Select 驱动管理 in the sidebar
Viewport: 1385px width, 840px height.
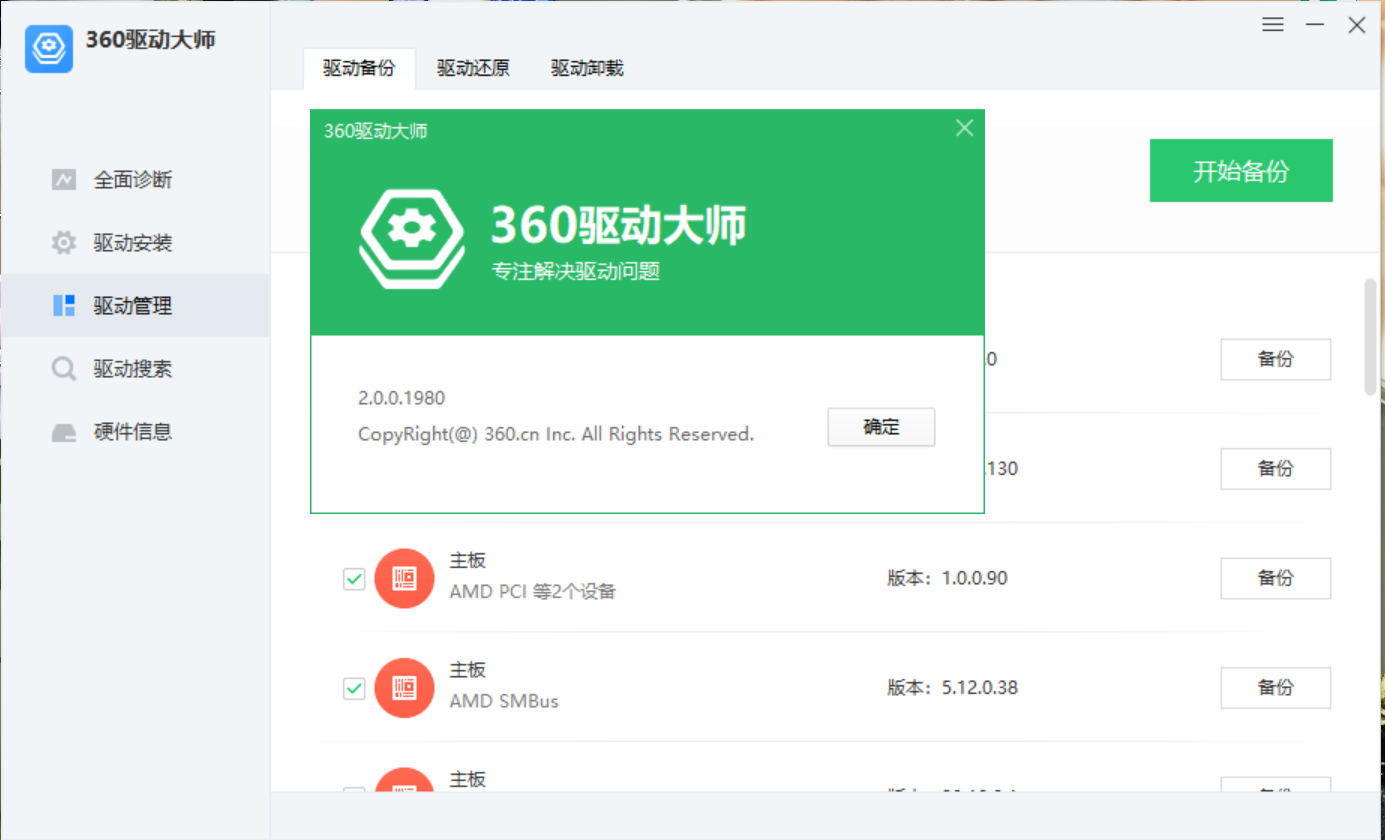(135, 306)
